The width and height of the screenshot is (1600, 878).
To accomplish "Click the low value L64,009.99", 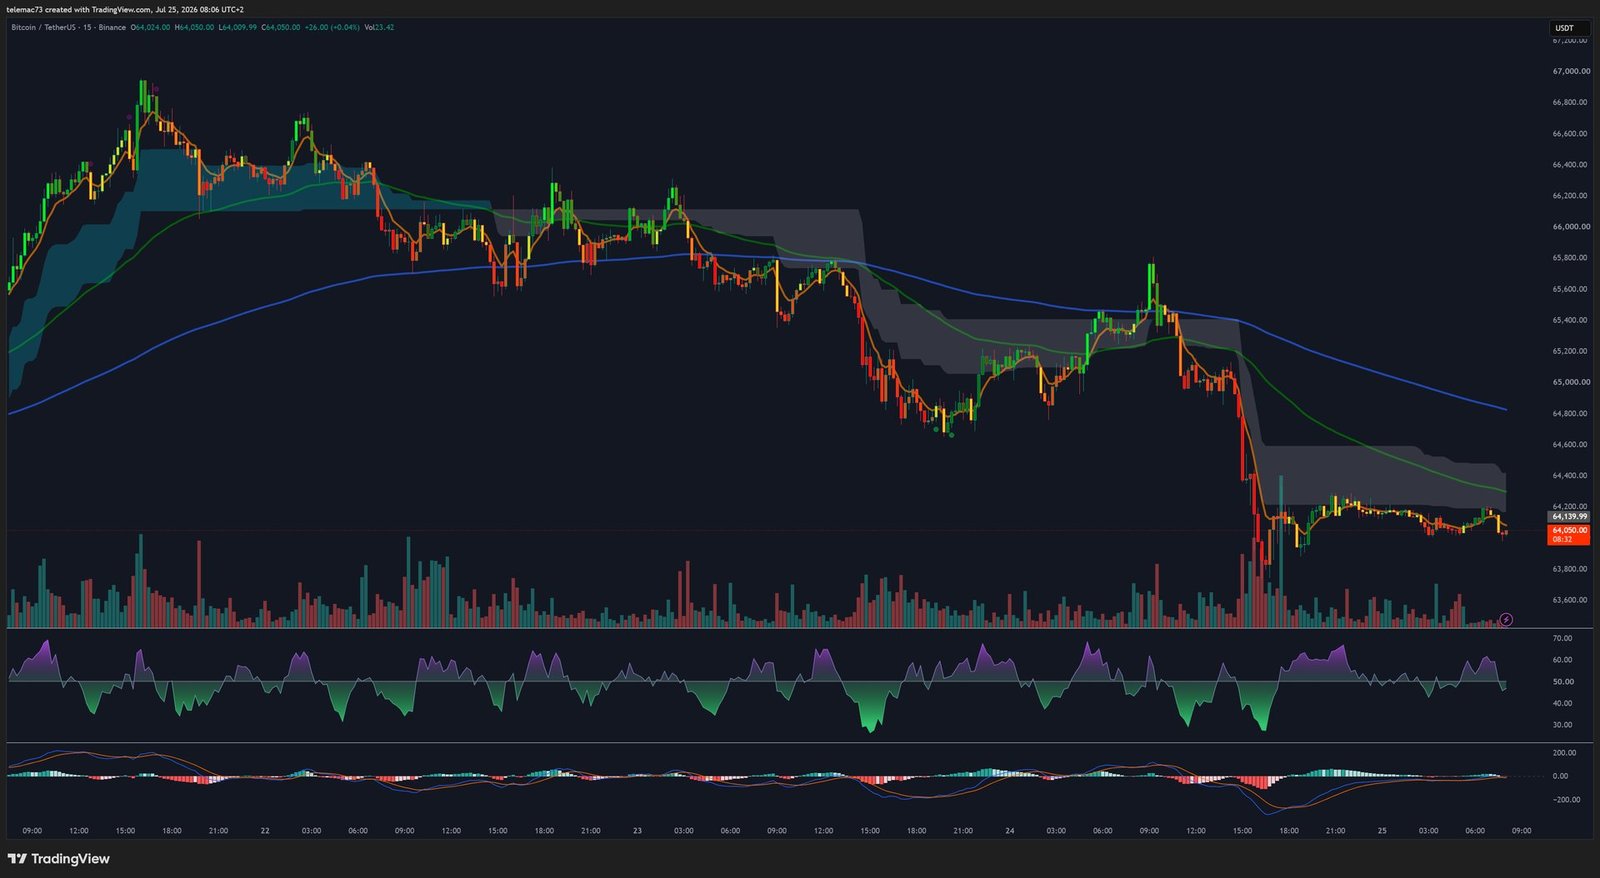I will (237, 27).
